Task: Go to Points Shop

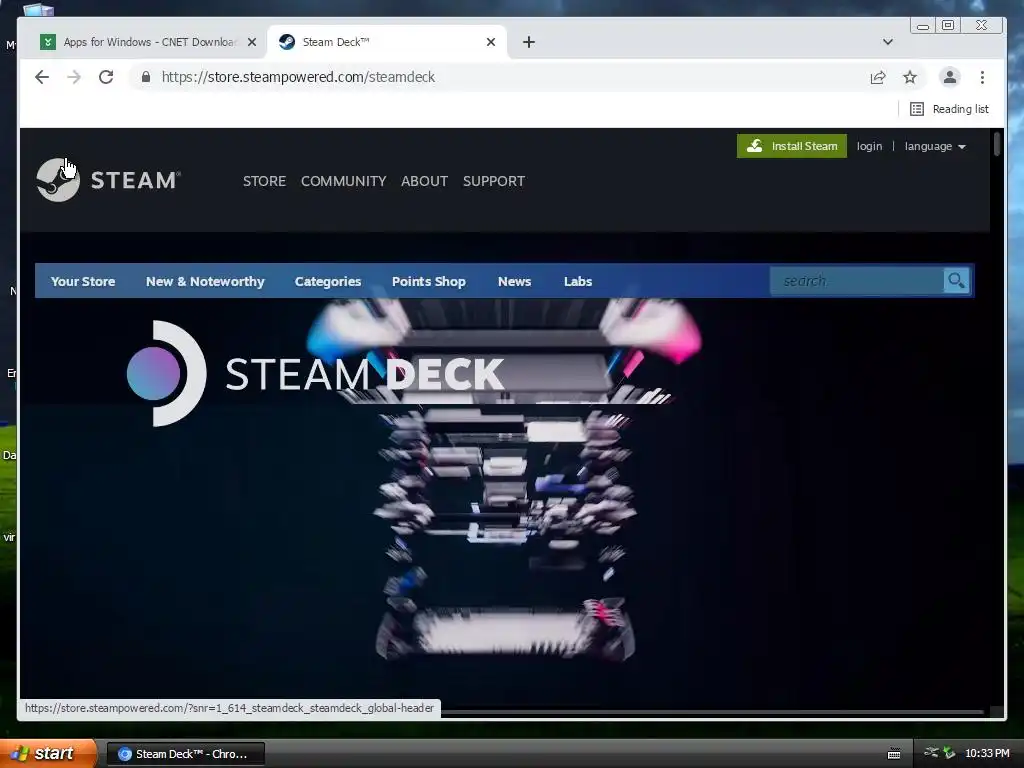Action: pyautogui.click(x=428, y=281)
